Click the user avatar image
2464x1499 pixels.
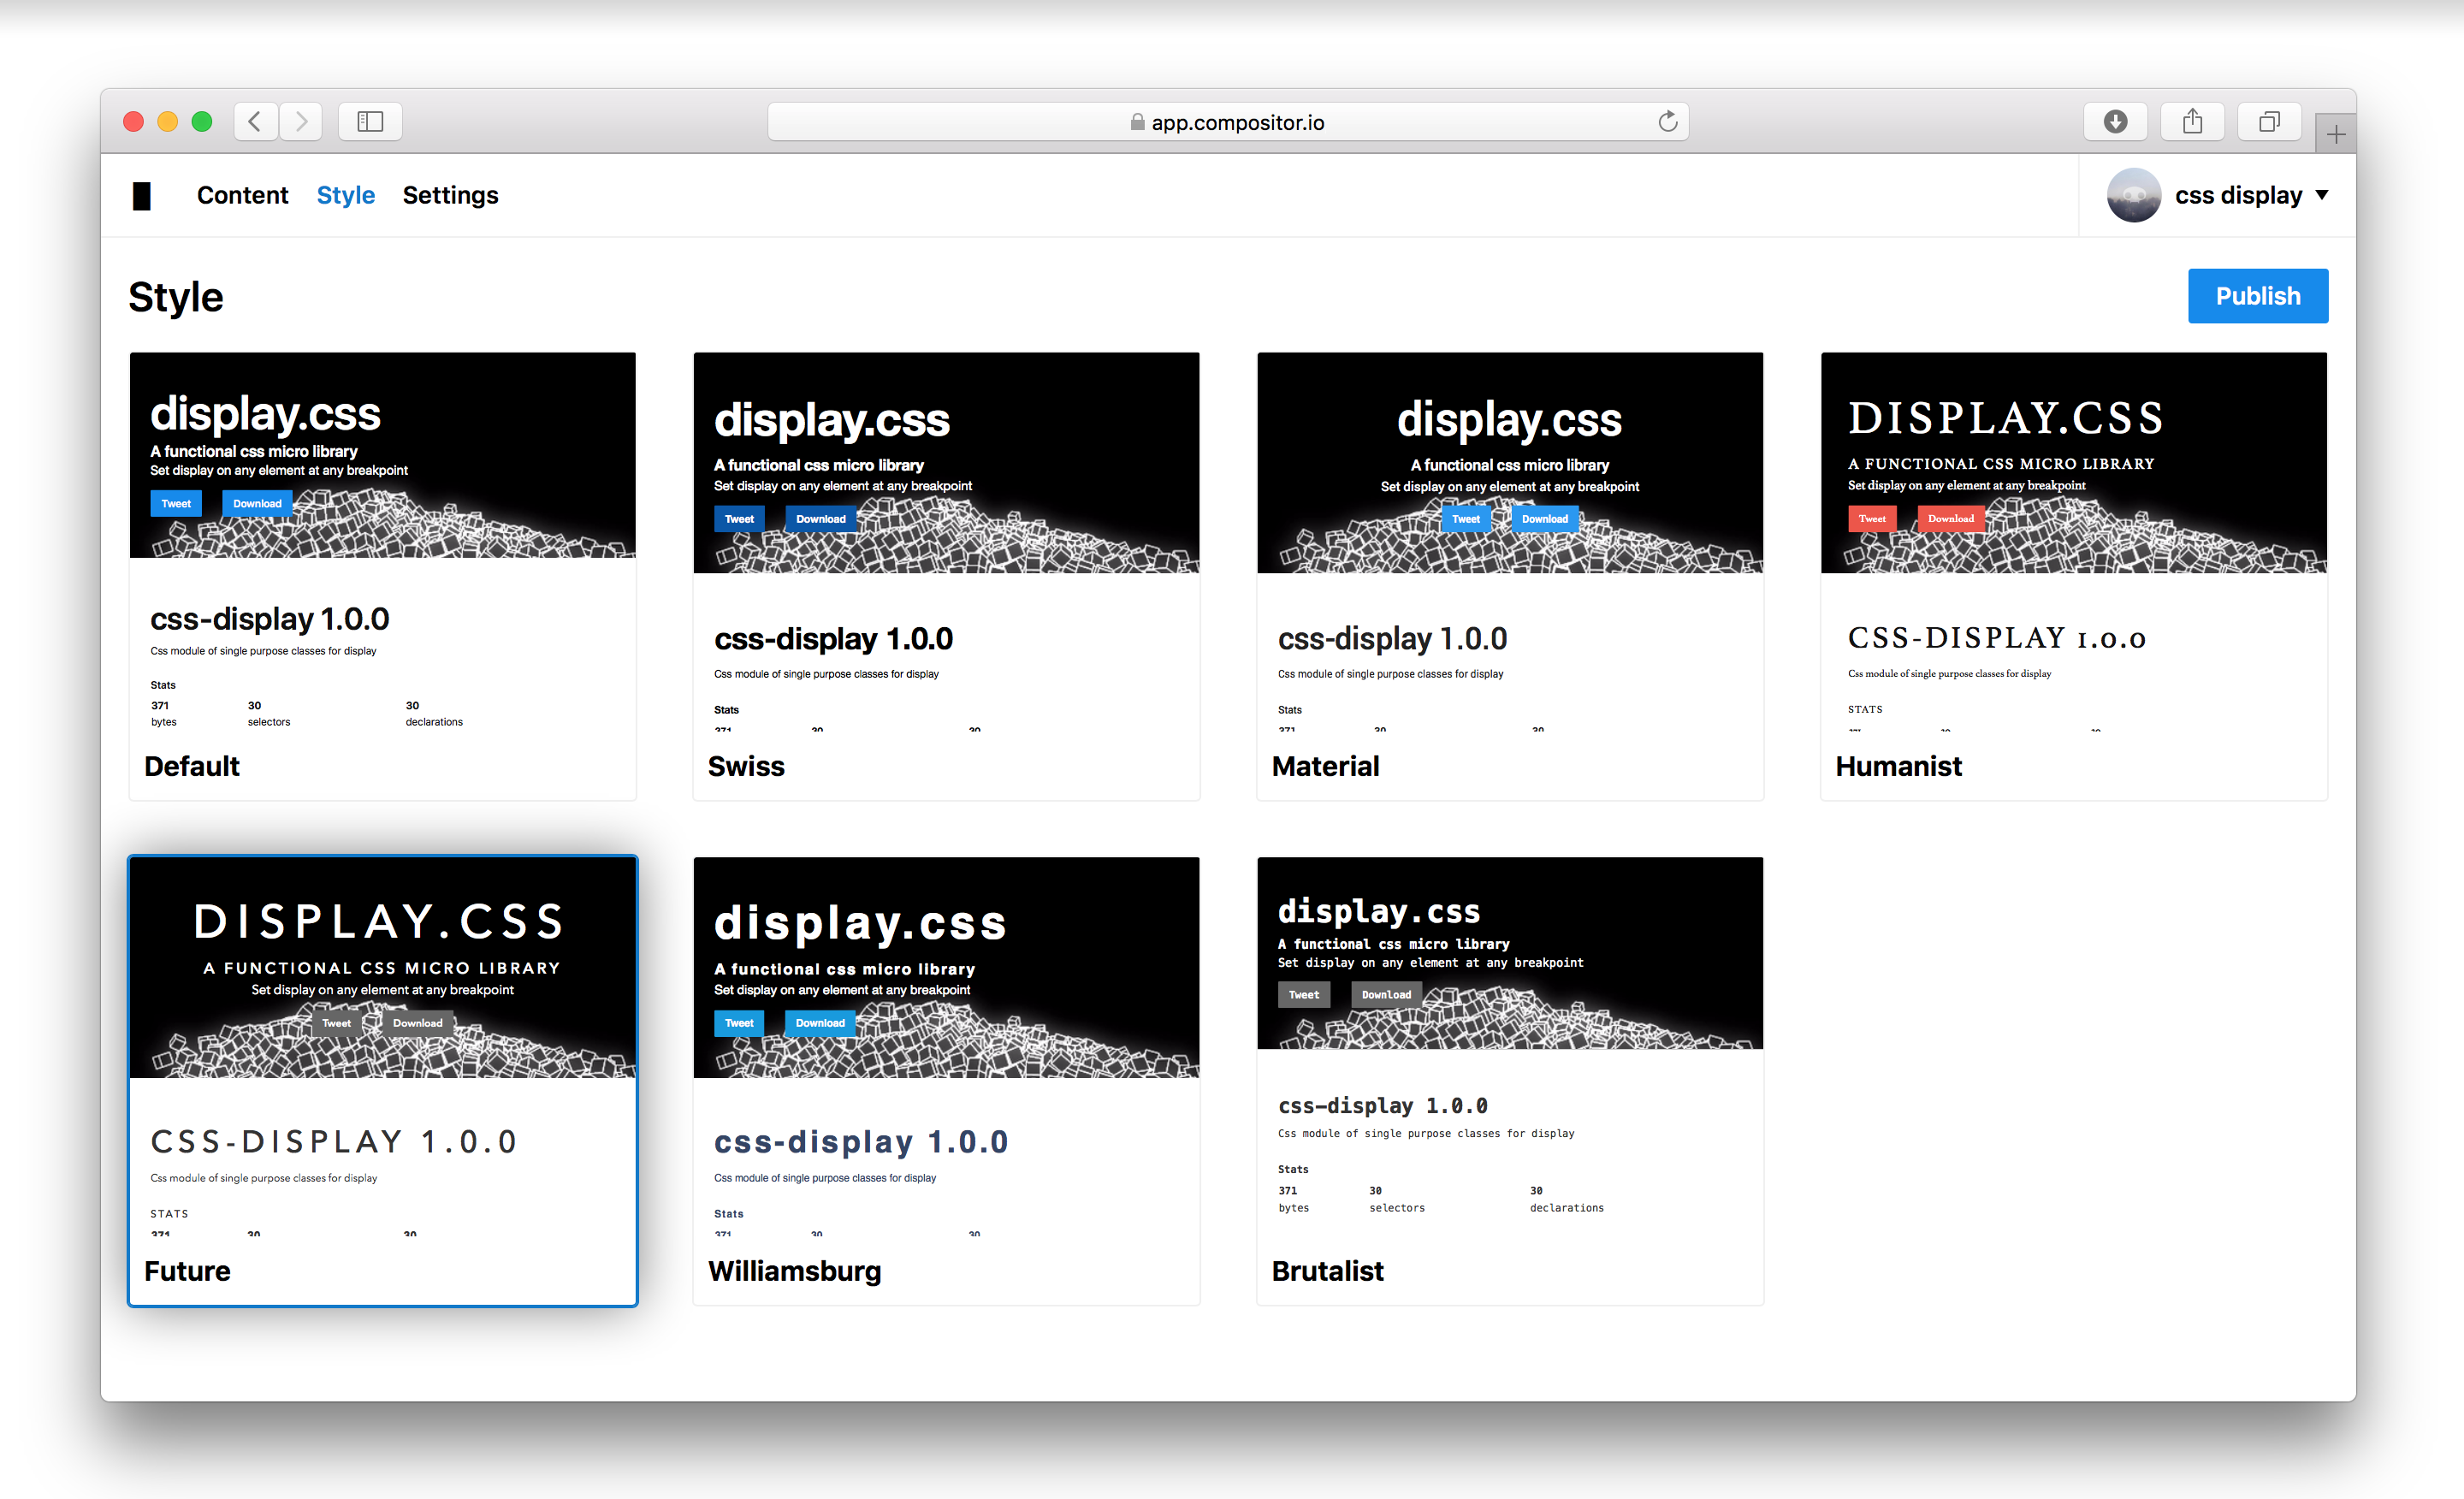(2133, 196)
